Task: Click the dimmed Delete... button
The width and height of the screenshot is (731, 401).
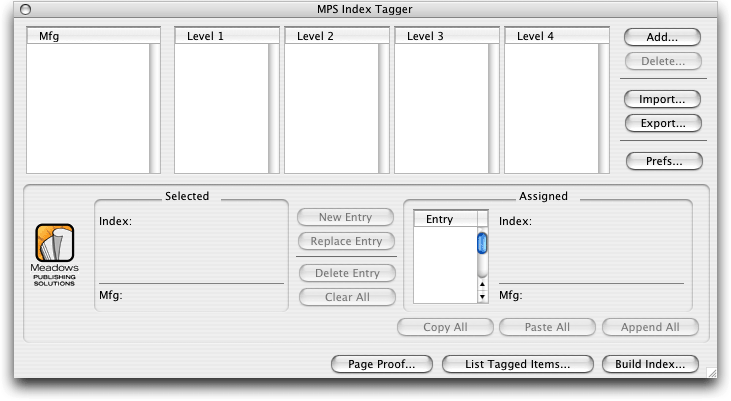Action: 663,61
